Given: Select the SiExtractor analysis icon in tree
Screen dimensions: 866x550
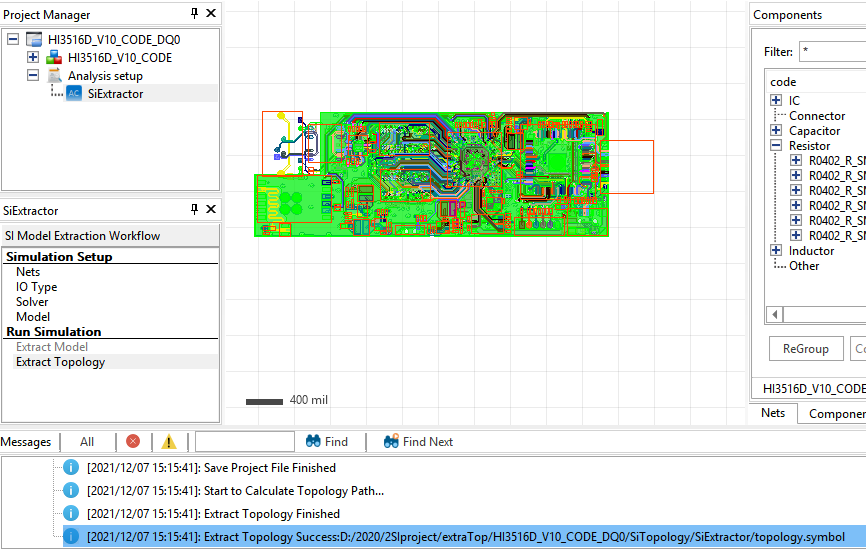Looking at the screenshot, I should coord(74,94).
